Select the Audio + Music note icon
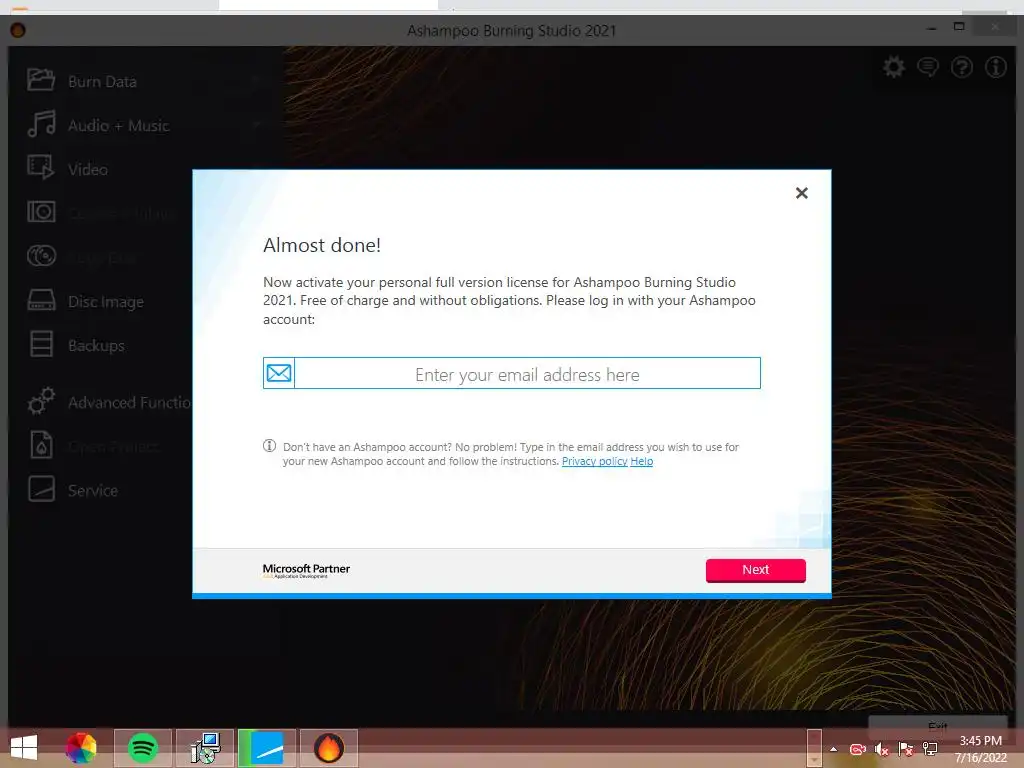This screenshot has width=1024, height=768. click(x=41, y=123)
